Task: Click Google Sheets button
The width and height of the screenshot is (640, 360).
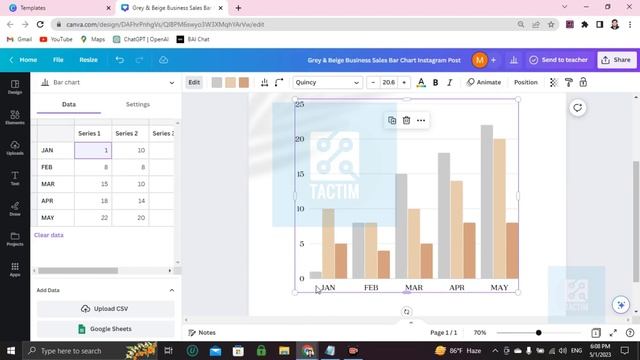Action: (105, 329)
